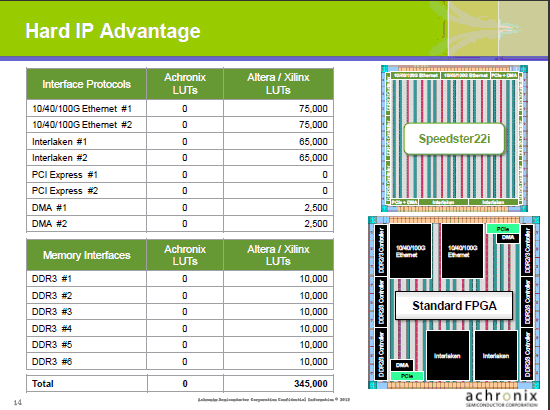Select the 345,000 total value cell

[x=279, y=384]
